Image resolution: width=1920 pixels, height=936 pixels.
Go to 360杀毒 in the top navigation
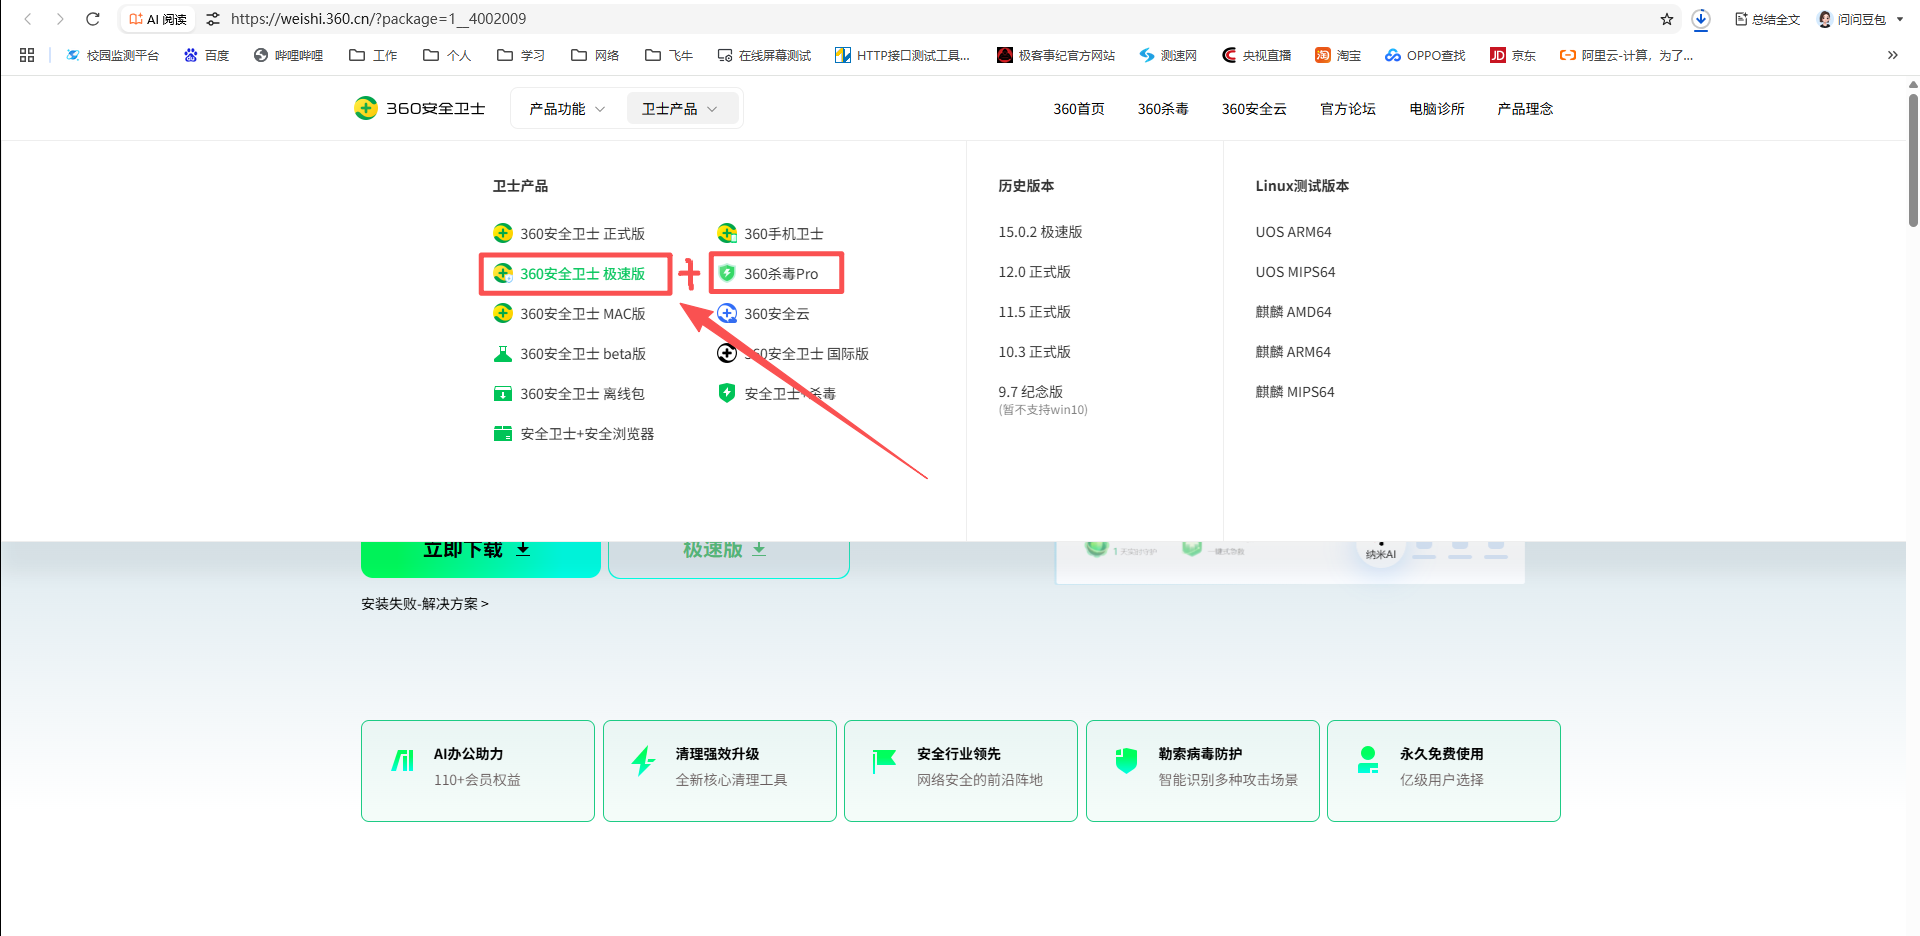pyautogui.click(x=1162, y=109)
